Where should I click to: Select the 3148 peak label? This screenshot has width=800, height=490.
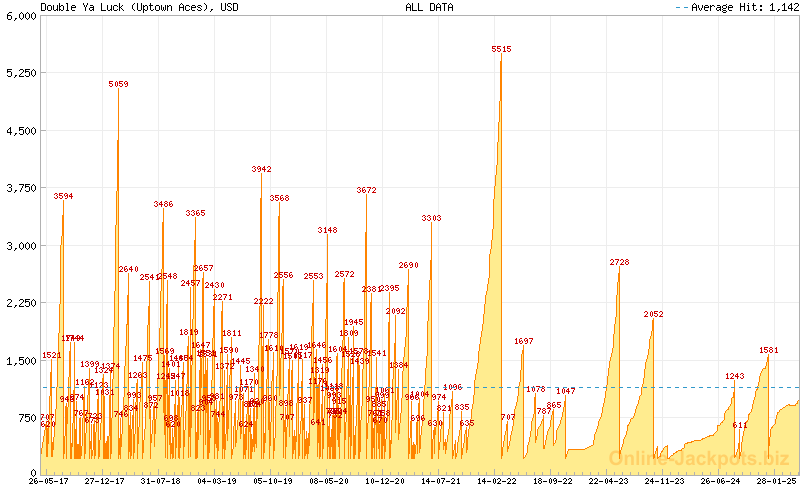pyautogui.click(x=327, y=230)
